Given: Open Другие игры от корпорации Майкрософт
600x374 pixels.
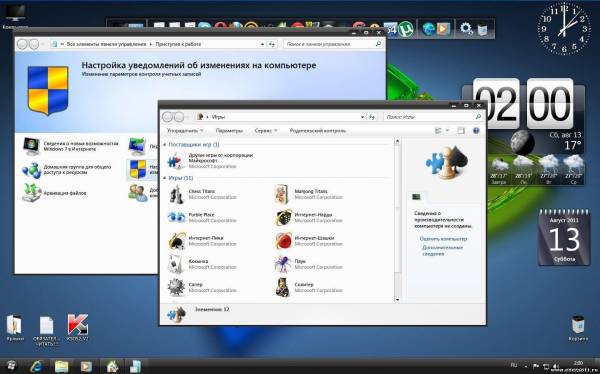Looking at the screenshot, I should (x=210, y=161).
